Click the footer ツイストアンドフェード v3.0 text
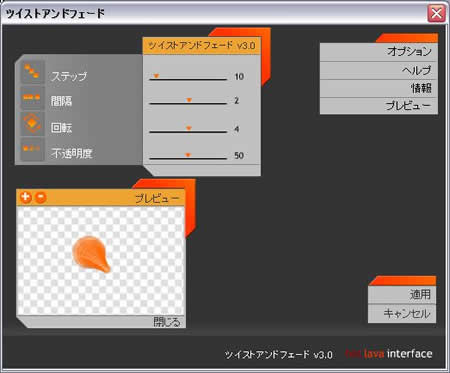Screen dimensions: 450x373 pyautogui.click(x=278, y=354)
